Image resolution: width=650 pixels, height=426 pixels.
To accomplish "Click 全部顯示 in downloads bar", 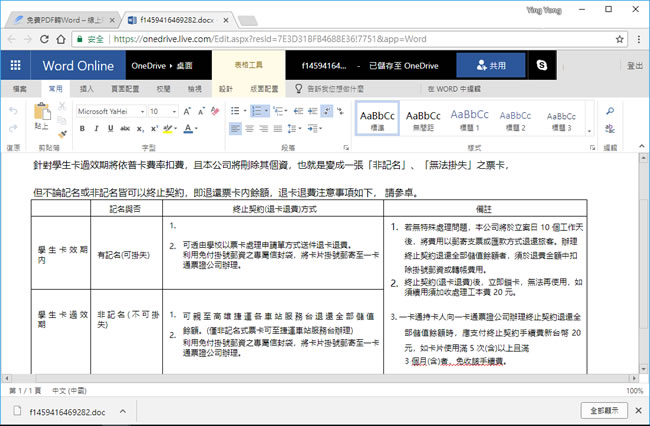I will [604, 410].
